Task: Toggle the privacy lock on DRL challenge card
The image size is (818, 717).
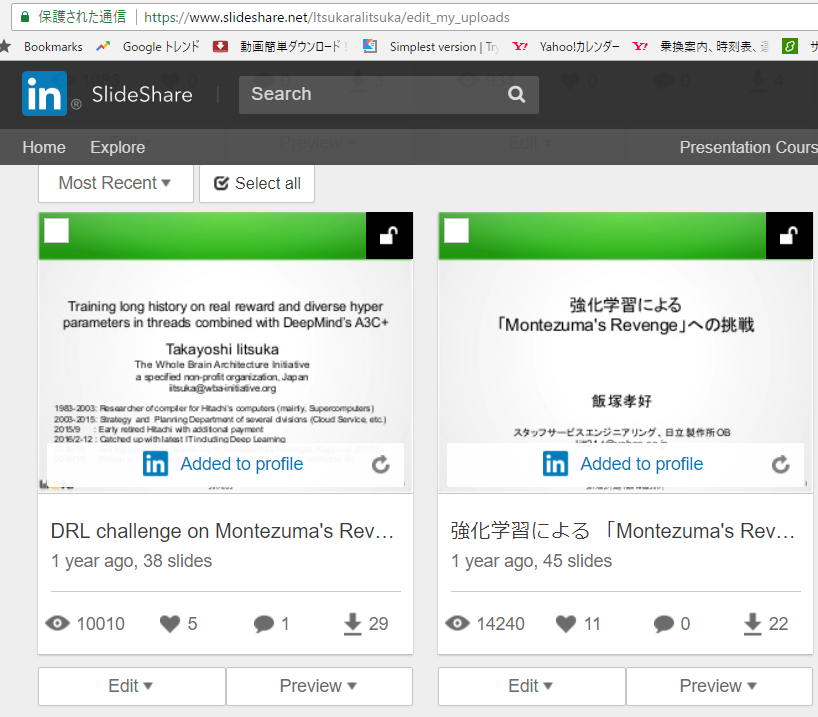Action: coord(389,235)
